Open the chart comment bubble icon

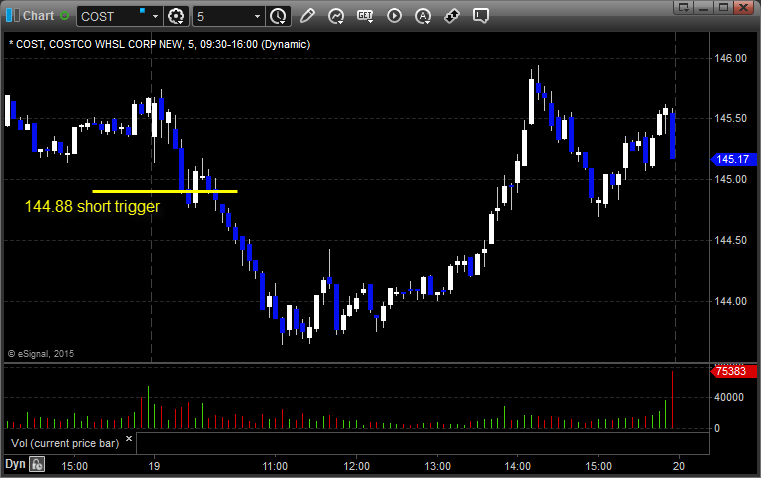481,16
